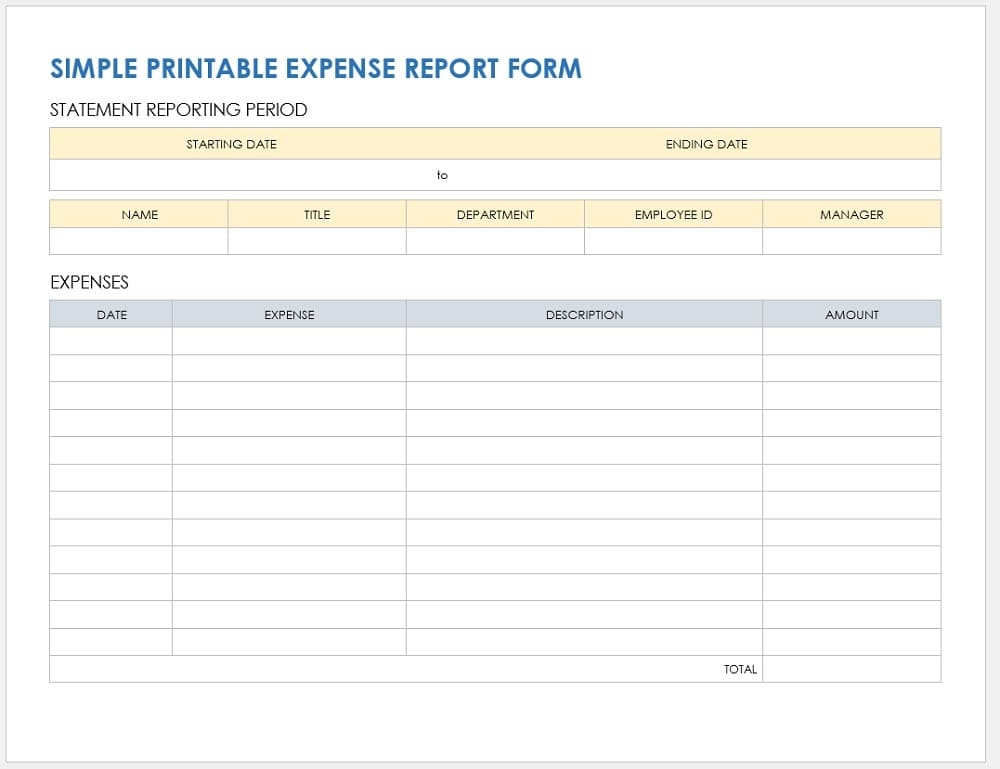
Task: Select the DESCRIPTION column header
Action: pos(585,314)
